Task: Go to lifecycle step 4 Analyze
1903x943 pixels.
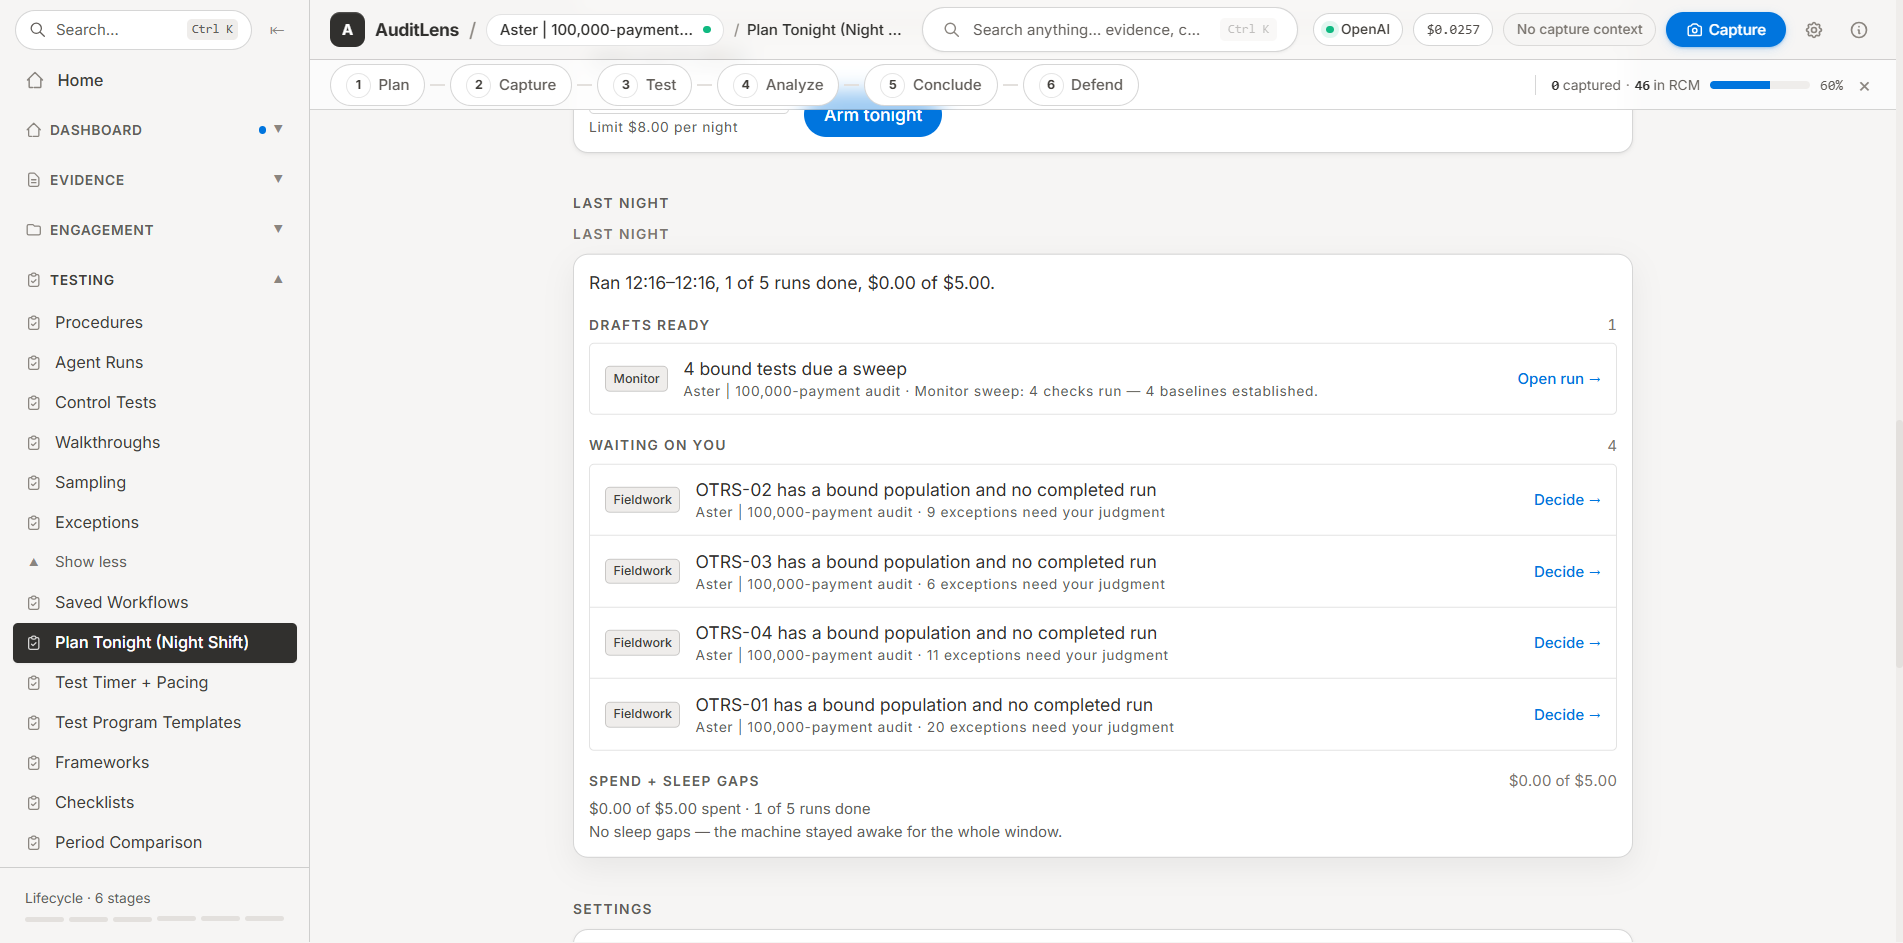Action: pyautogui.click(x=779, y=85)
